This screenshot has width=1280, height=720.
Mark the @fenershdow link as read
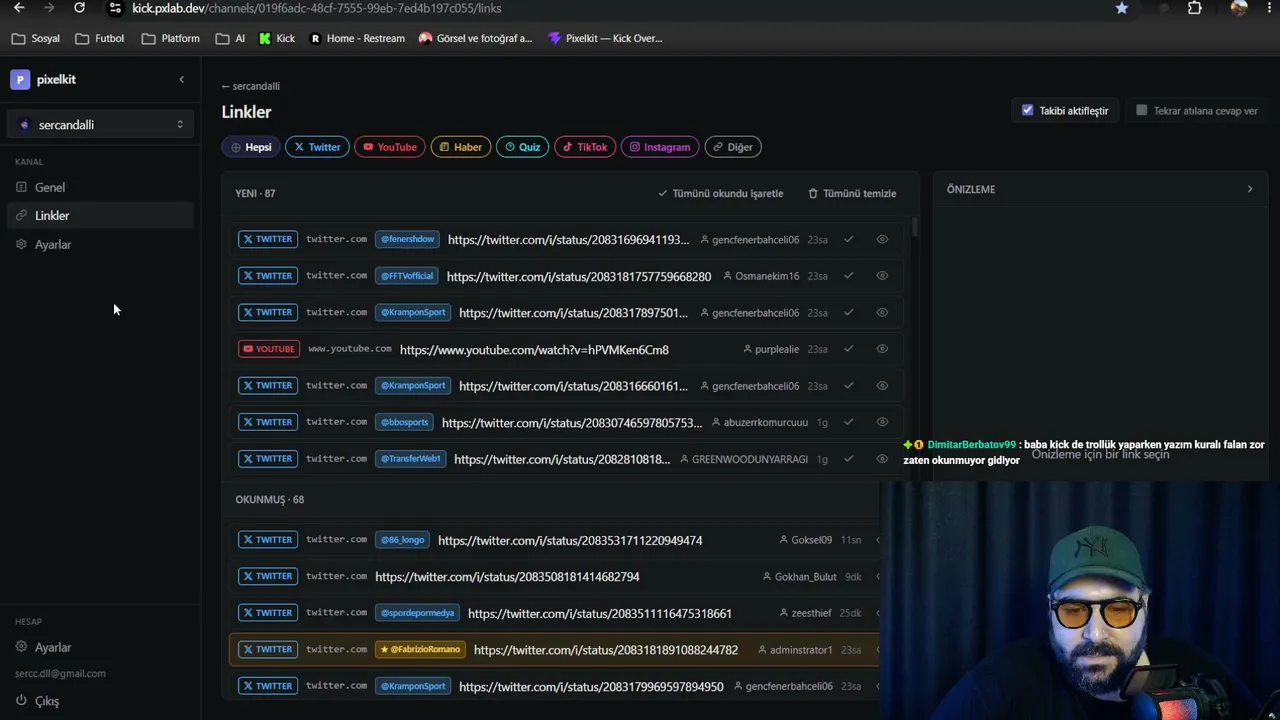[x=849, y=239]
